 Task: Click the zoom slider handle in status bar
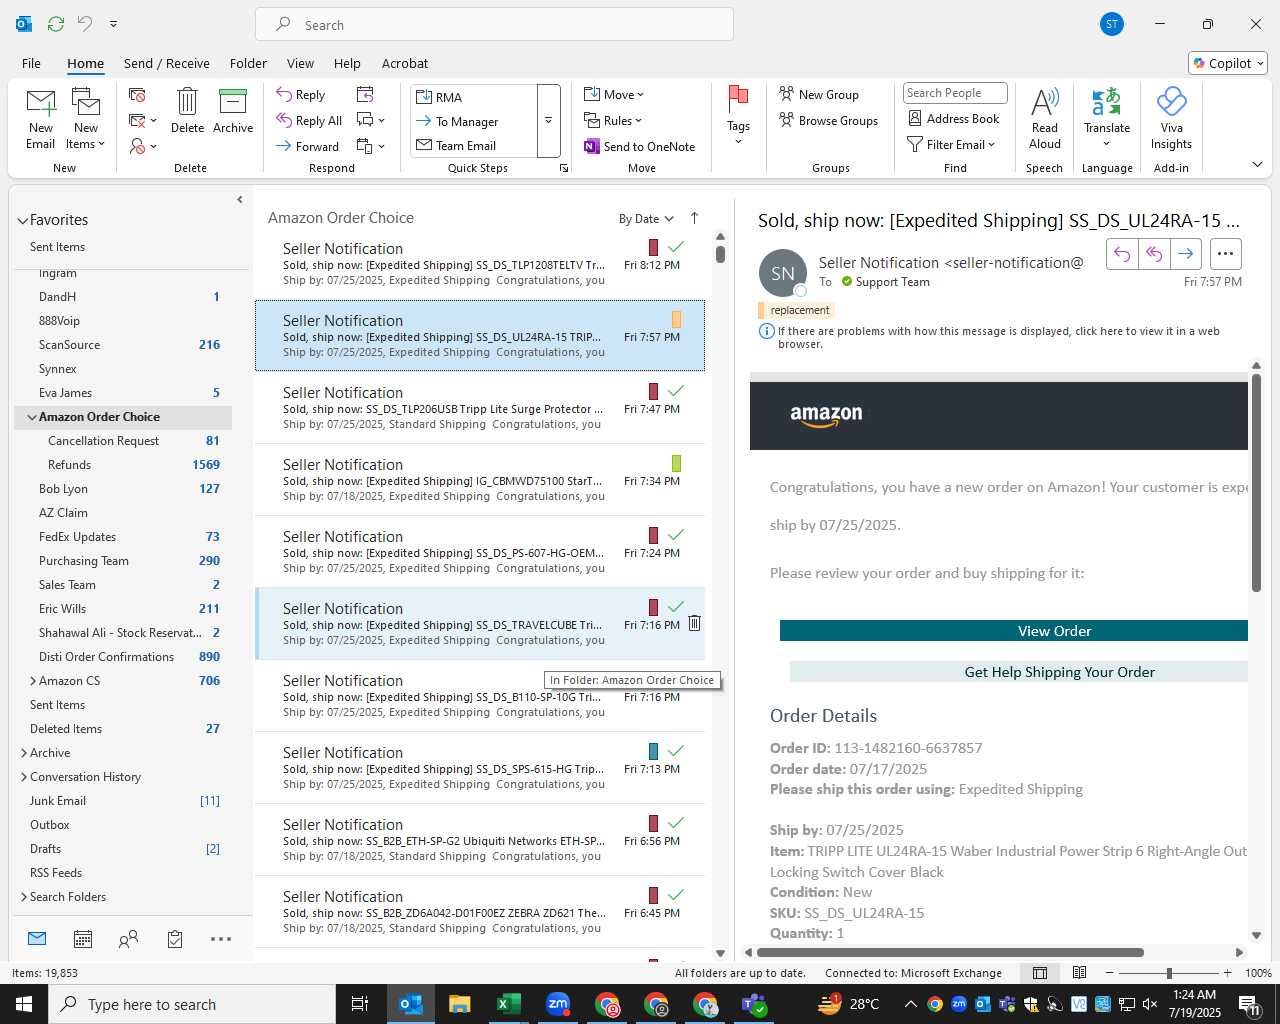(x=1169, y=973)
